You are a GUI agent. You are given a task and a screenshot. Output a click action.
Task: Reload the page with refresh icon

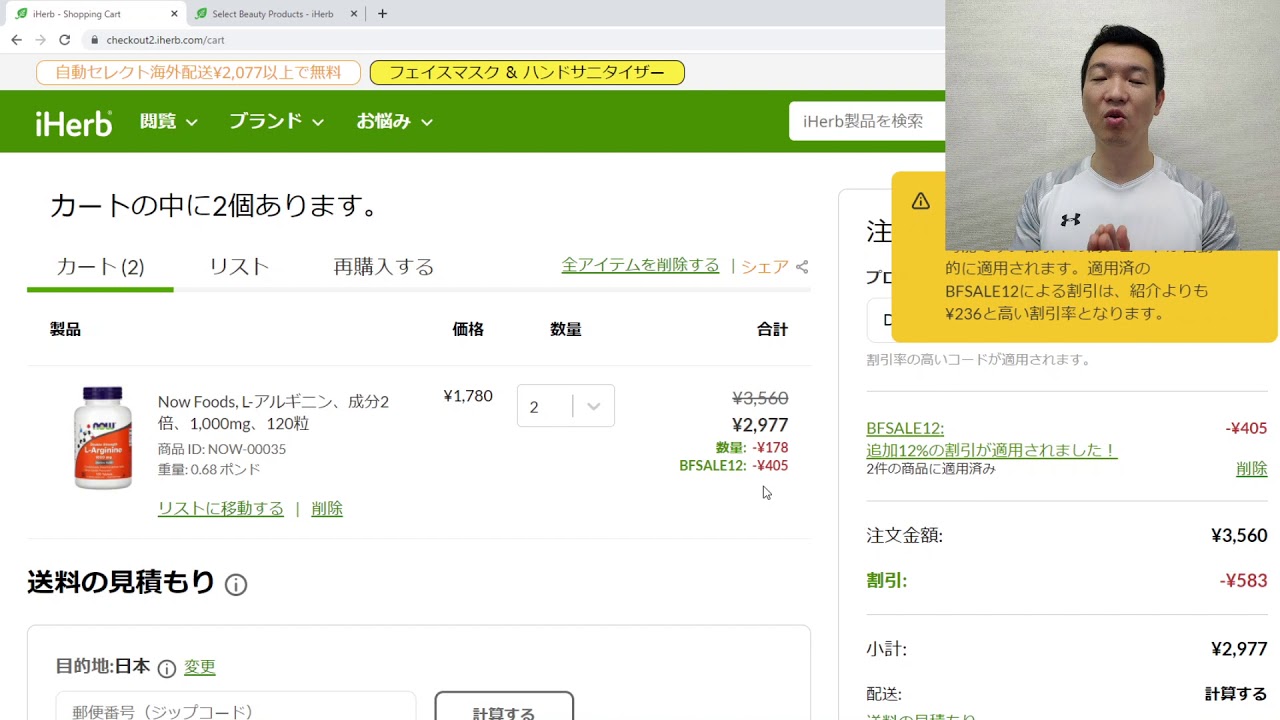click(x=65, y=40)
